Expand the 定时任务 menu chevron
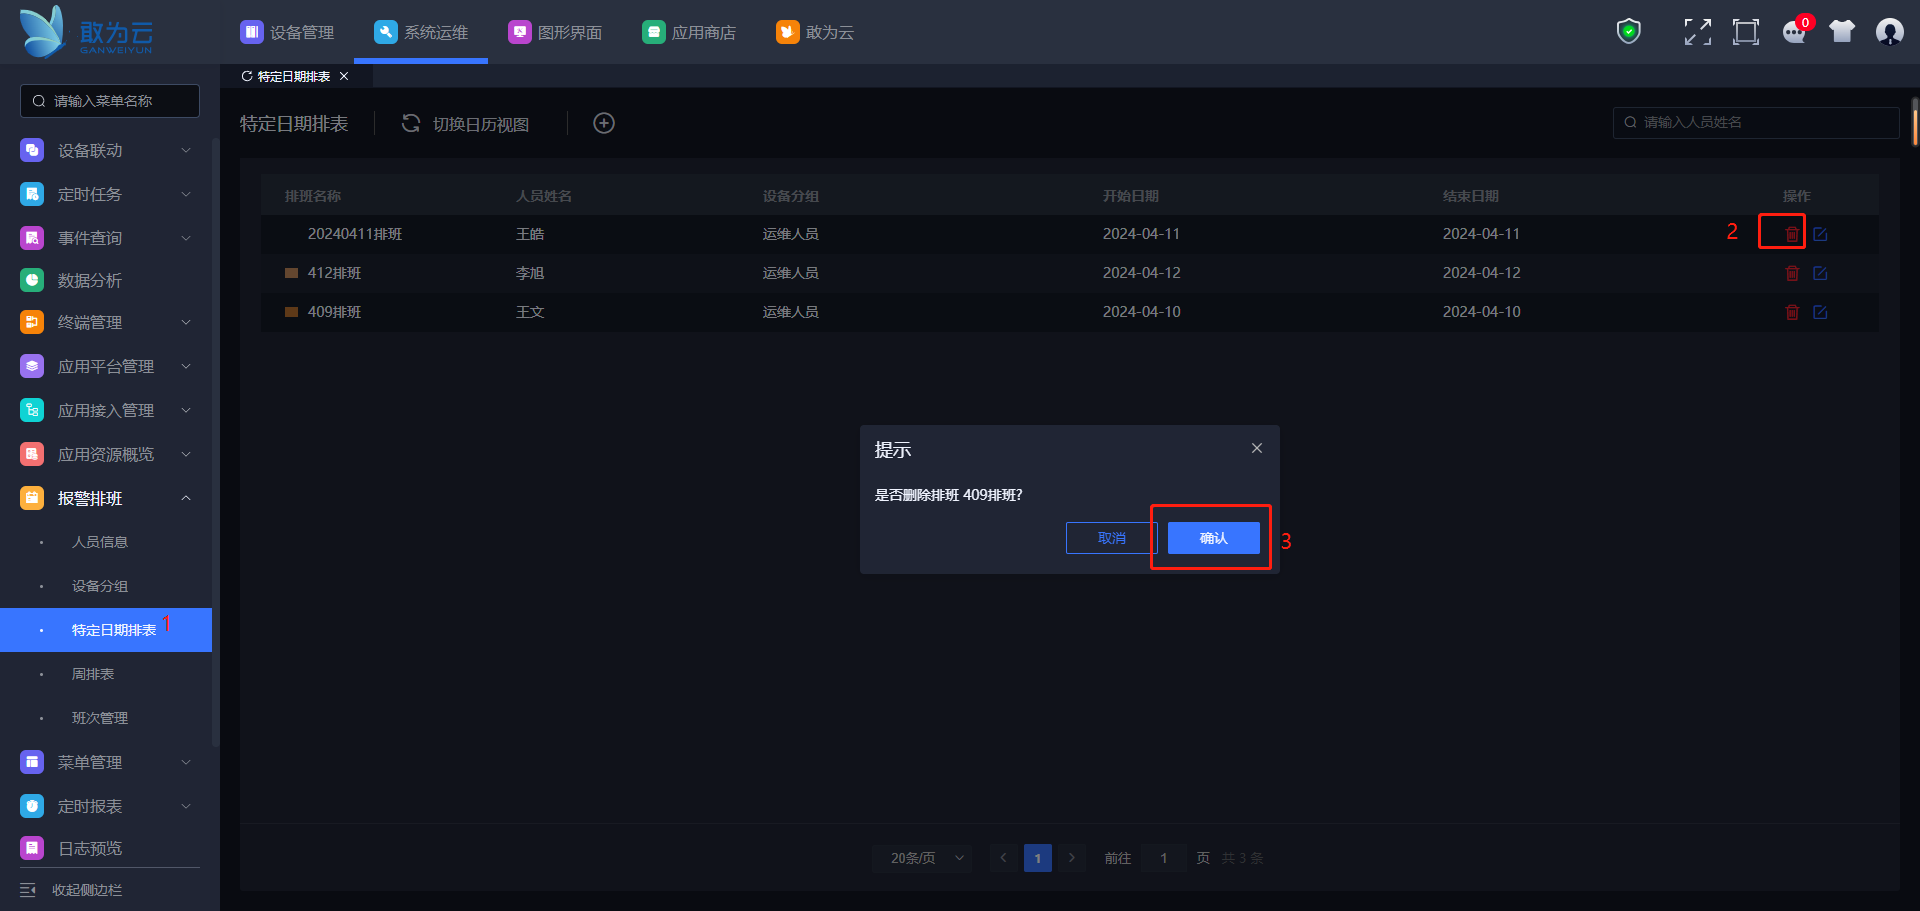1920x911 pixels. pos(186,194)
